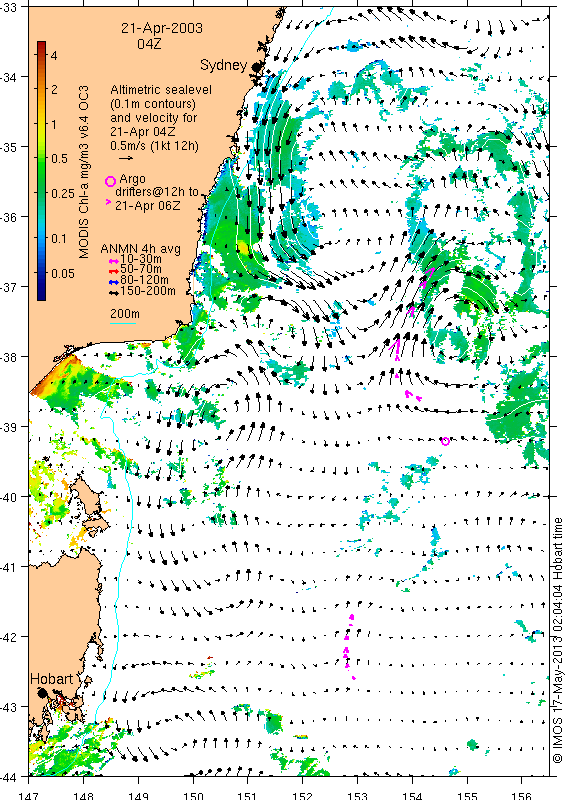Click the 04Z time label under the date

pyautogui.click(x=149, y=44)
